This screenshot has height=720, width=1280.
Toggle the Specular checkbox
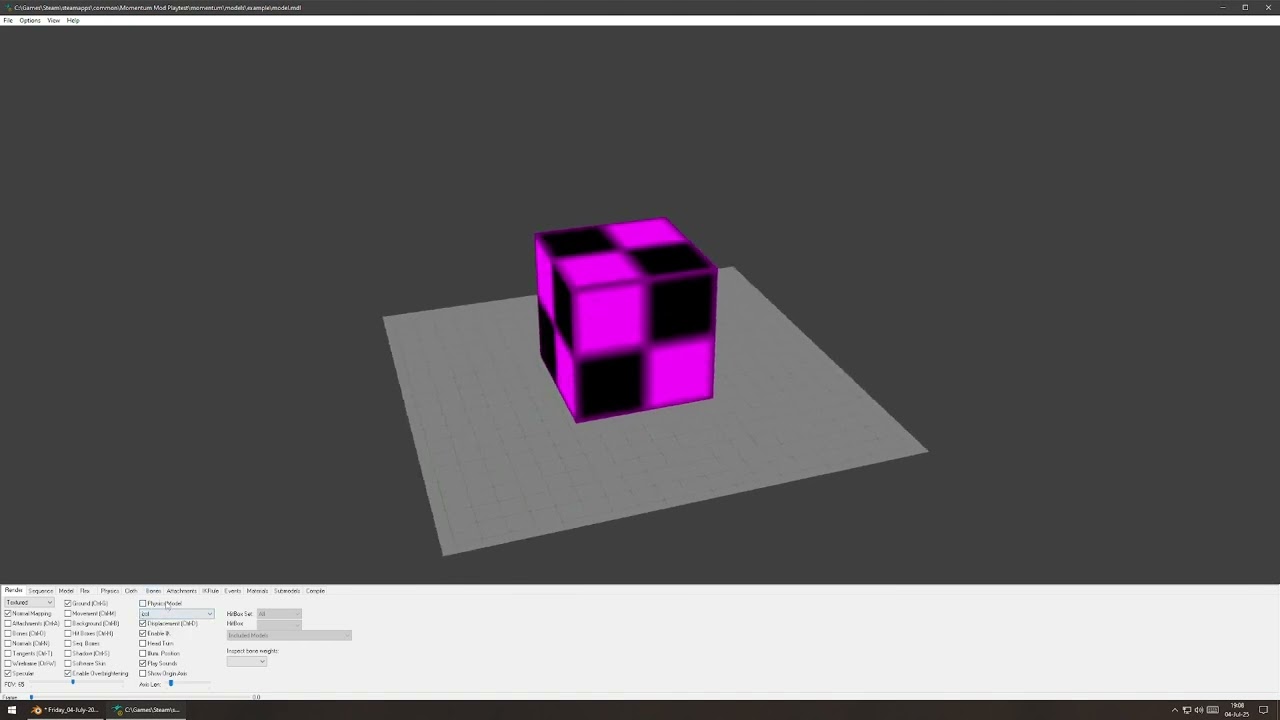click(x=8, y=674)
